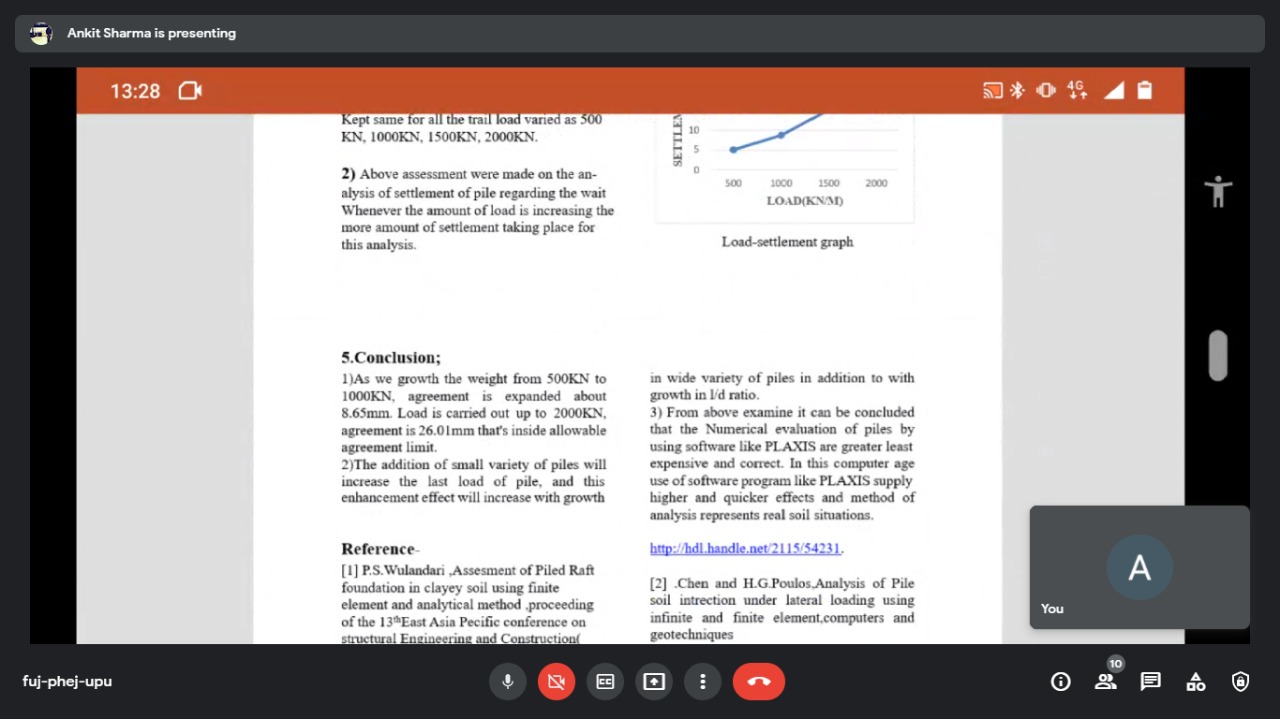Click the '1500' tick on graph axis
The height and width of the screenshot is (719, 1280).
coord(829,183)
